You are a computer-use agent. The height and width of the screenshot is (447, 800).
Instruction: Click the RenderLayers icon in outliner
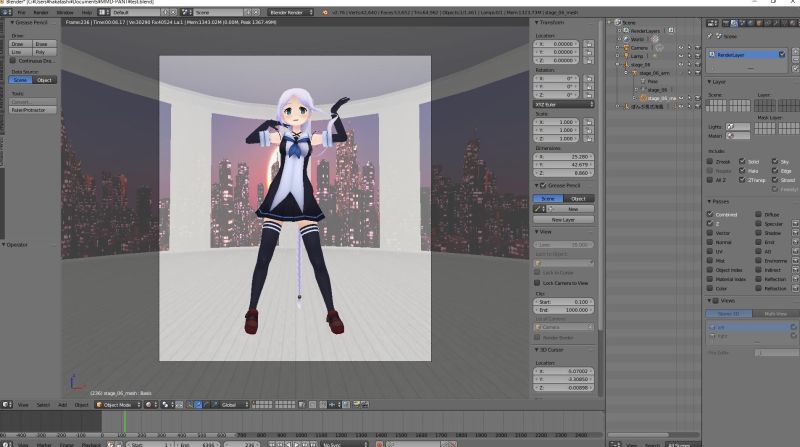tap(627, 31)
